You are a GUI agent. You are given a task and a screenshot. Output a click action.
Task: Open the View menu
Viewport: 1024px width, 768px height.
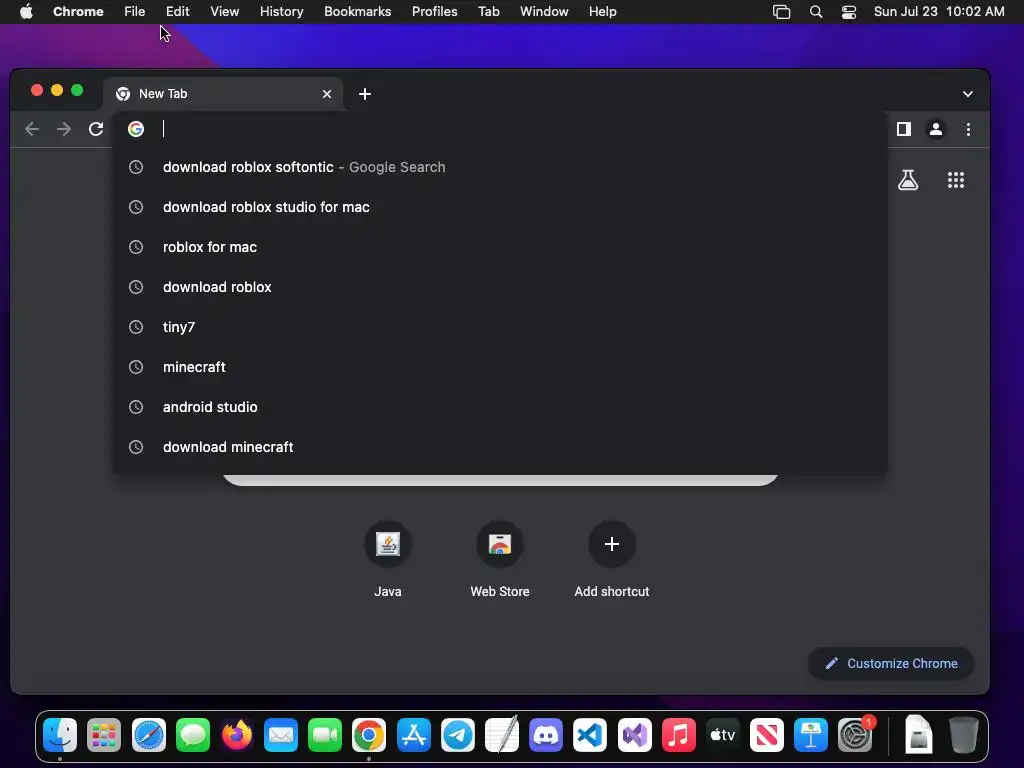pyautogui.click(x=224, y=12)
